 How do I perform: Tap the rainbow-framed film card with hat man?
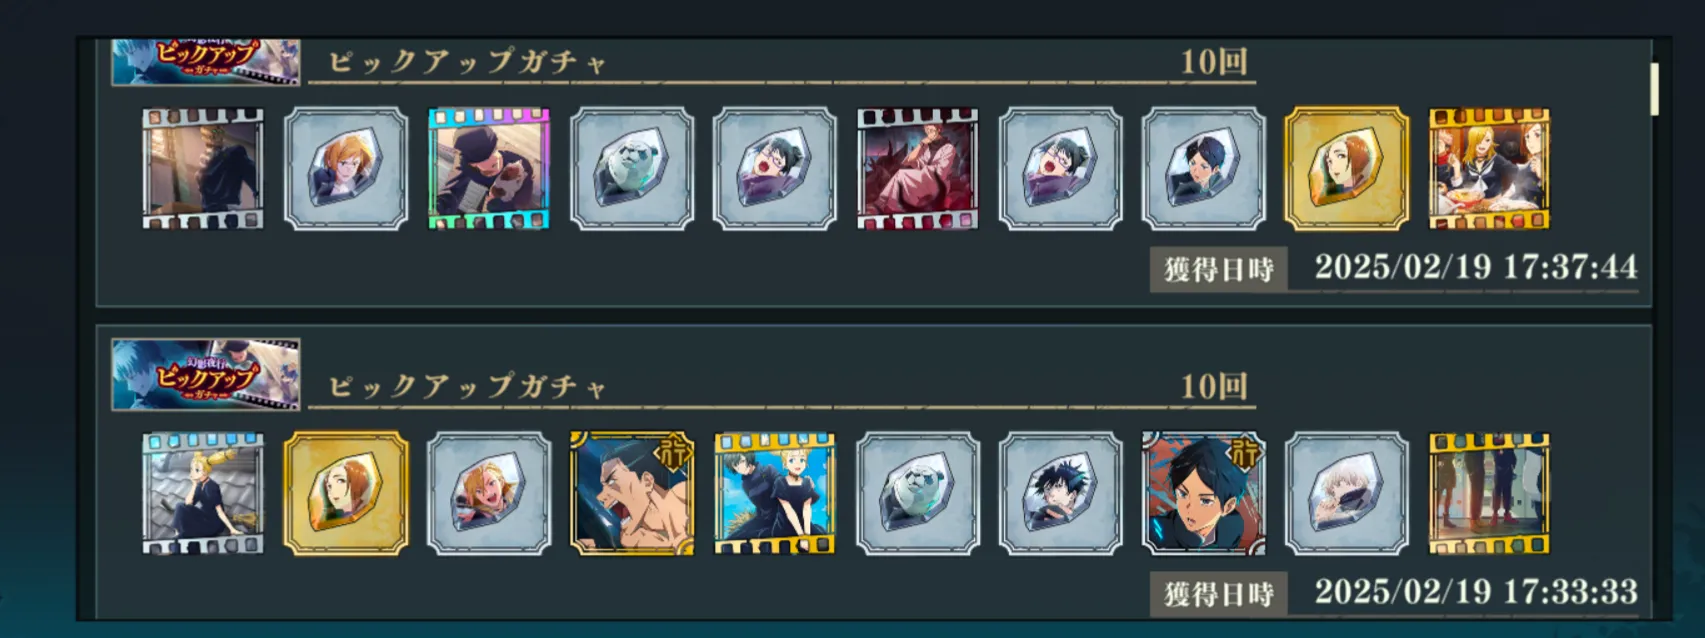(x=489, y=169)
